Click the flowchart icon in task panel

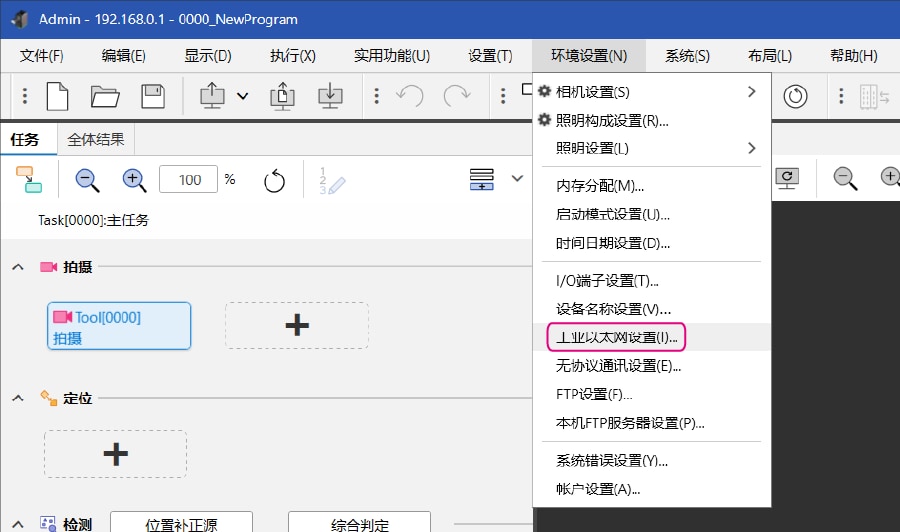coord(29,180)
